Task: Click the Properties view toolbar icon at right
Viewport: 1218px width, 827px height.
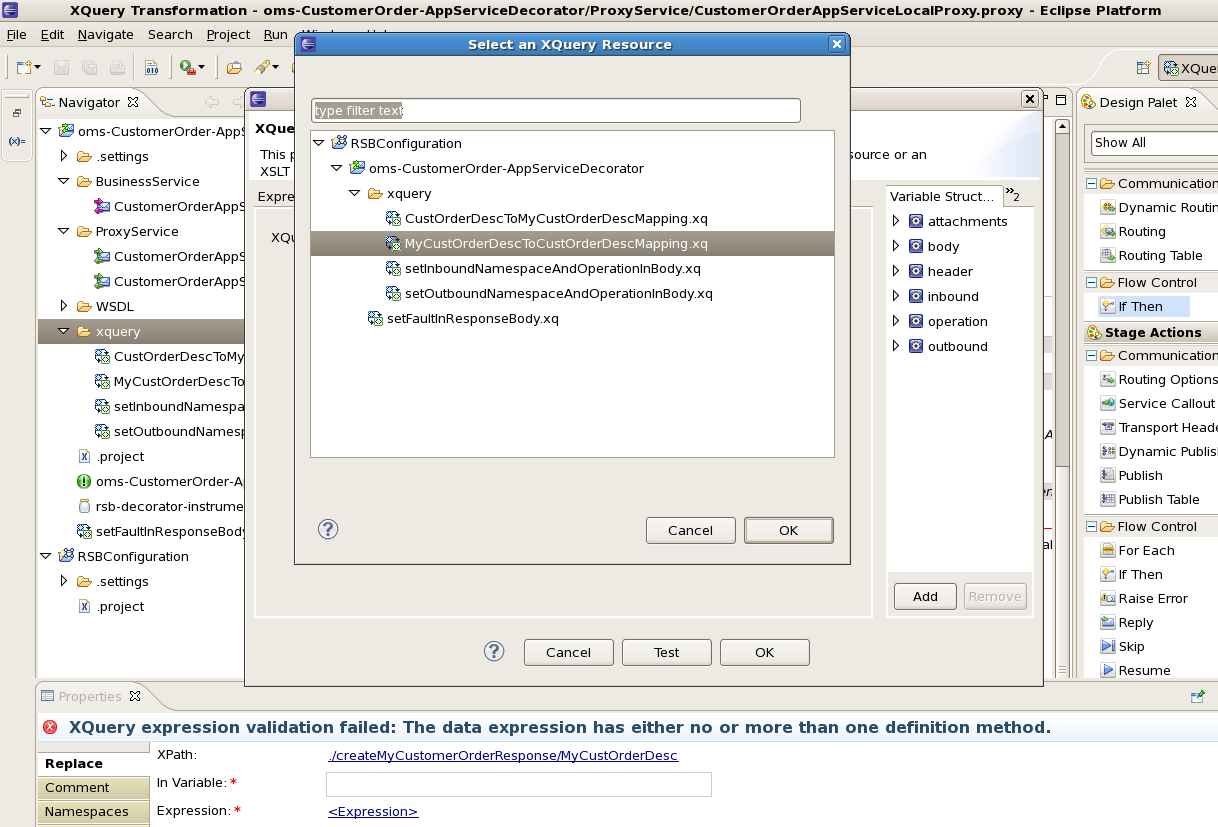Action: tap(1197, 696)
